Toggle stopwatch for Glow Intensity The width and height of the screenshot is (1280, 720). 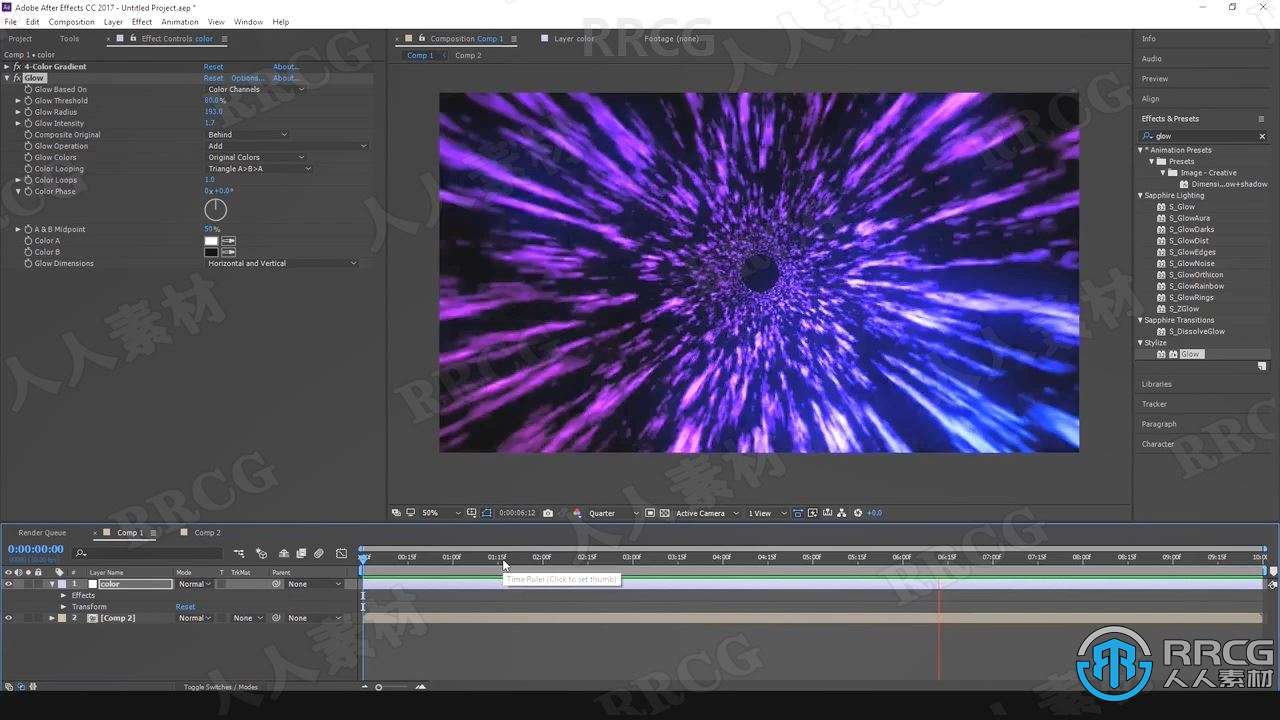tap(28, 123)
